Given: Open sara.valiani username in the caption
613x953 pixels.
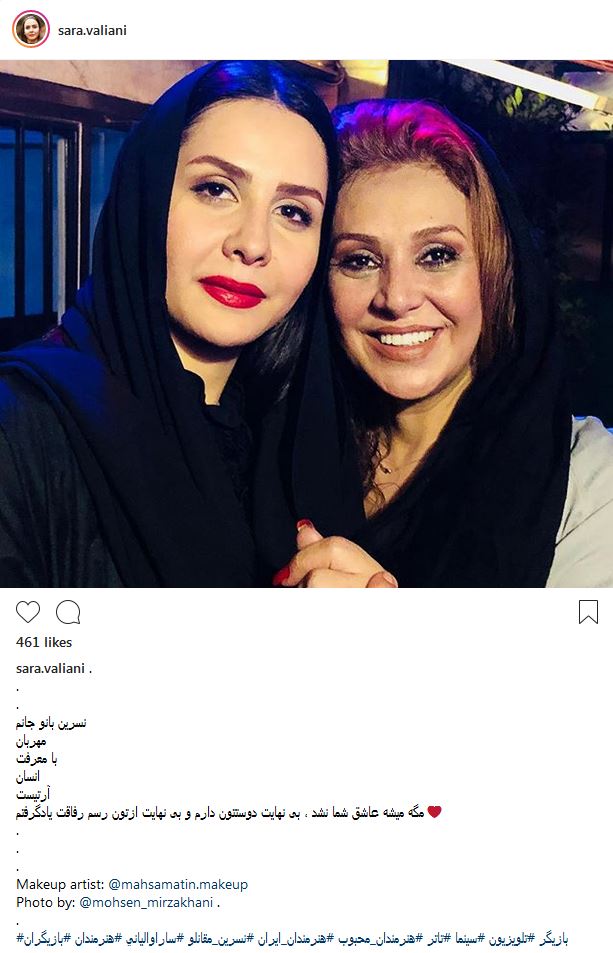Looking at the screenshot, I should click(x=50, y=668).
